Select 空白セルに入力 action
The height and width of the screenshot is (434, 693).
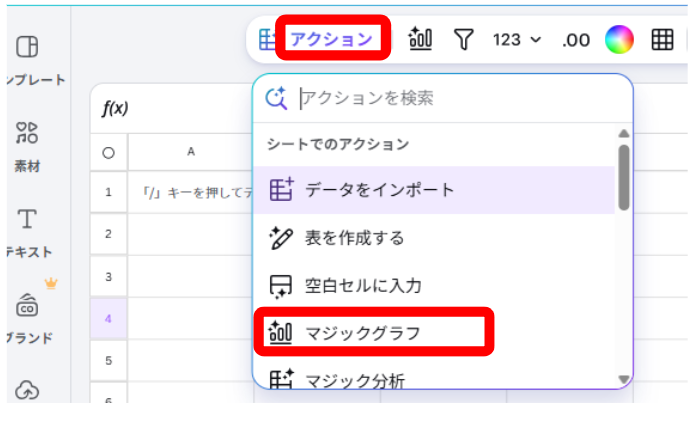pyautogui.click(x=434, y=286)
